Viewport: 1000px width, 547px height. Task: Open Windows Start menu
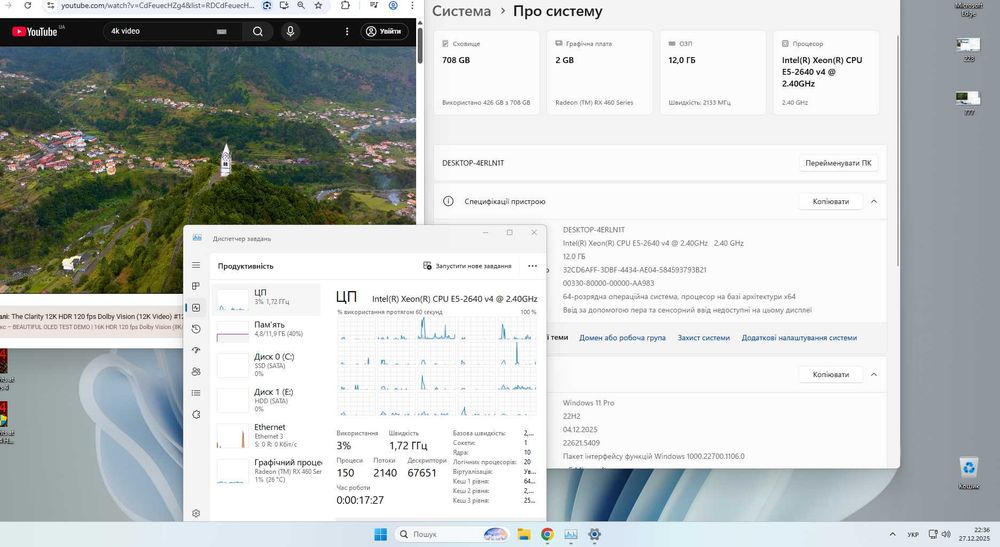tap(380, 534)
